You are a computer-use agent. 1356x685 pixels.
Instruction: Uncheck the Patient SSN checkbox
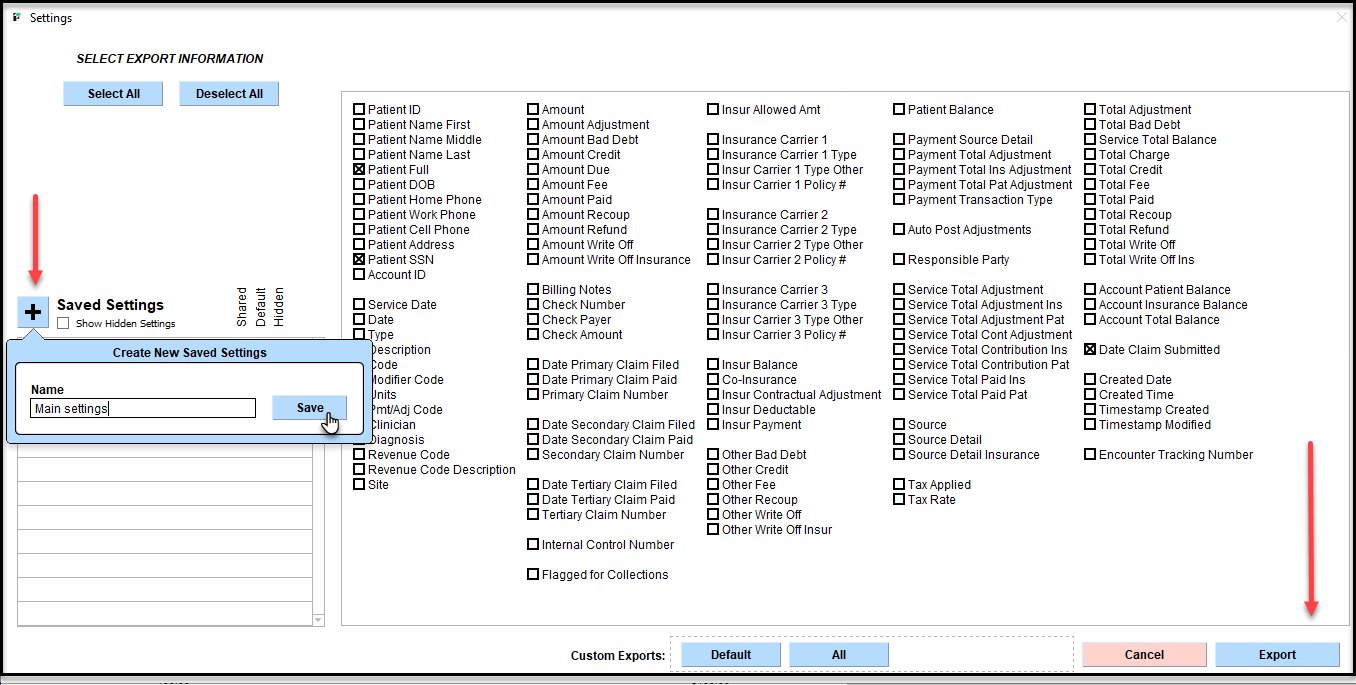pos(359,260)
